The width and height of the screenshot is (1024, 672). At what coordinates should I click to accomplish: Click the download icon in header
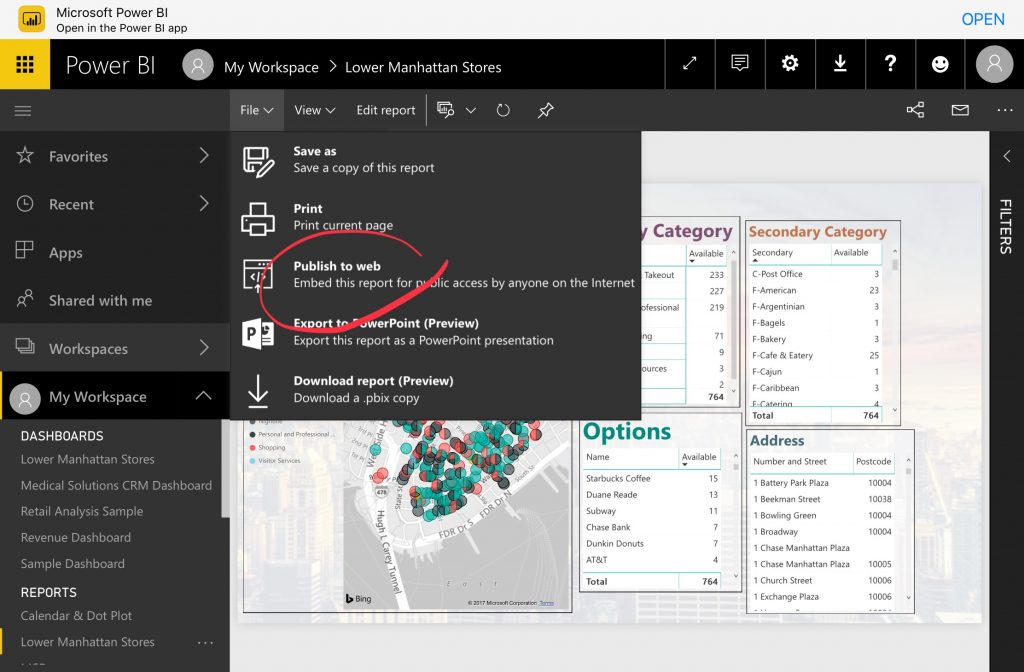click(x=840, y=64)
